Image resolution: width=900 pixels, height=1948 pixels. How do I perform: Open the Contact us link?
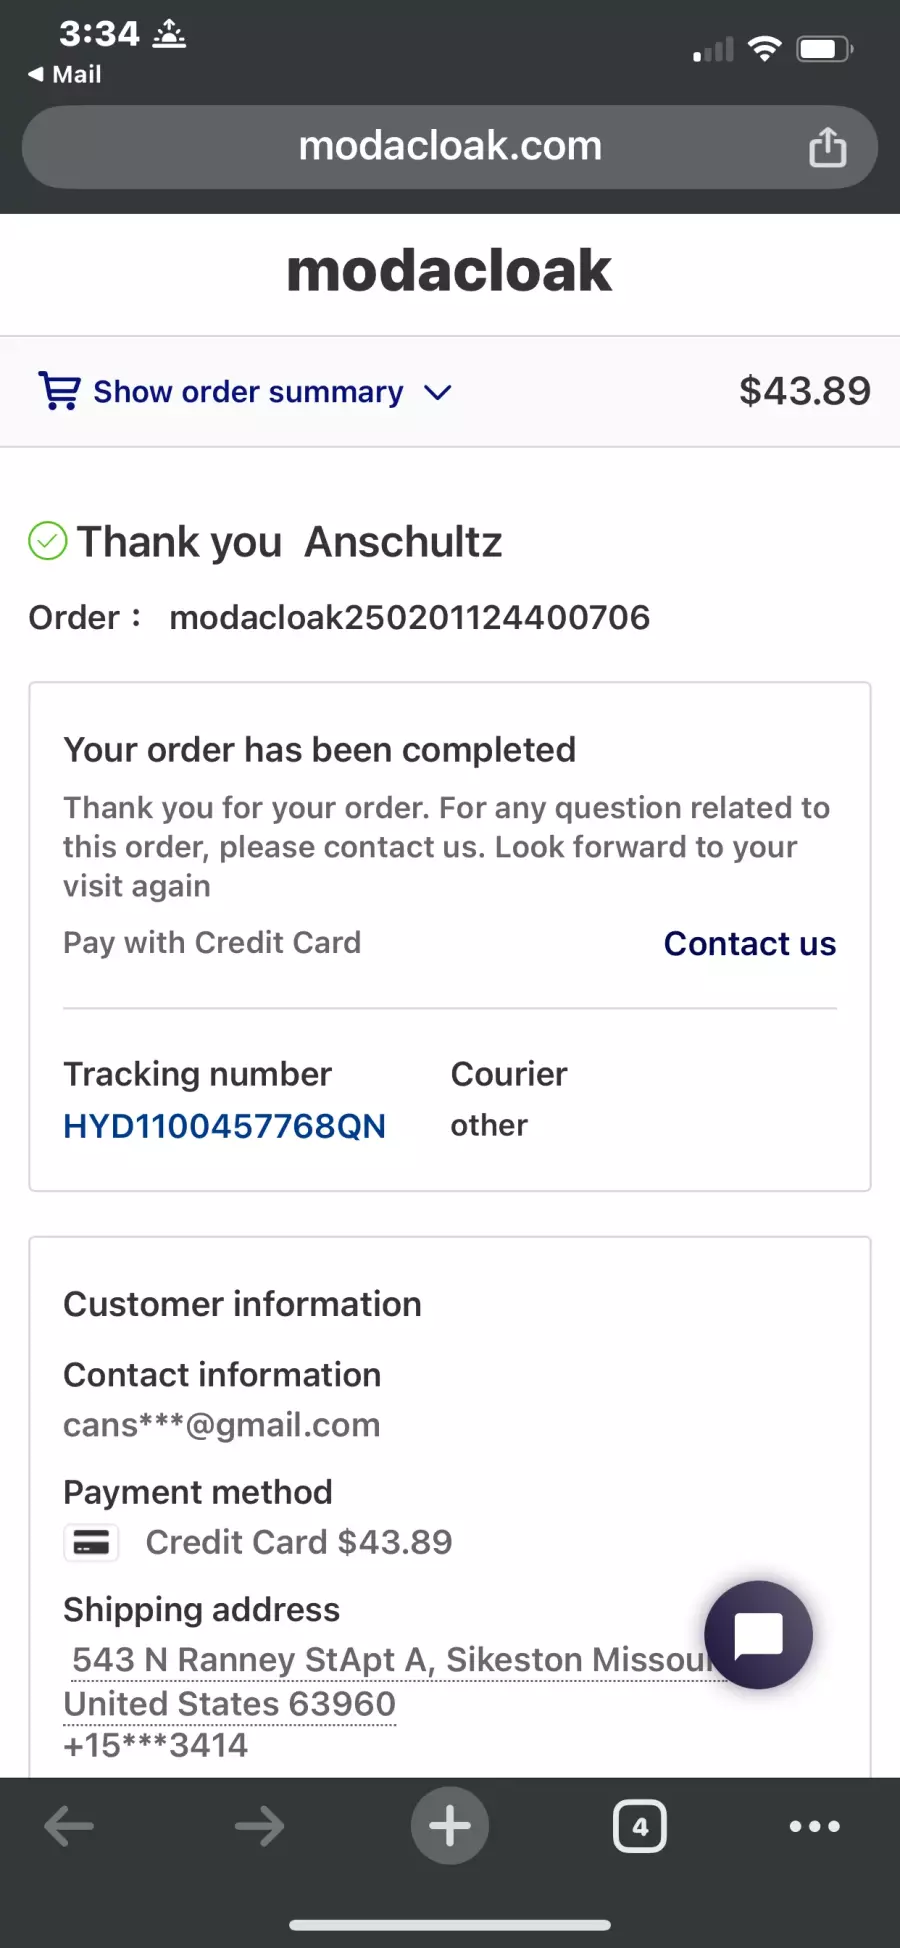750,943
